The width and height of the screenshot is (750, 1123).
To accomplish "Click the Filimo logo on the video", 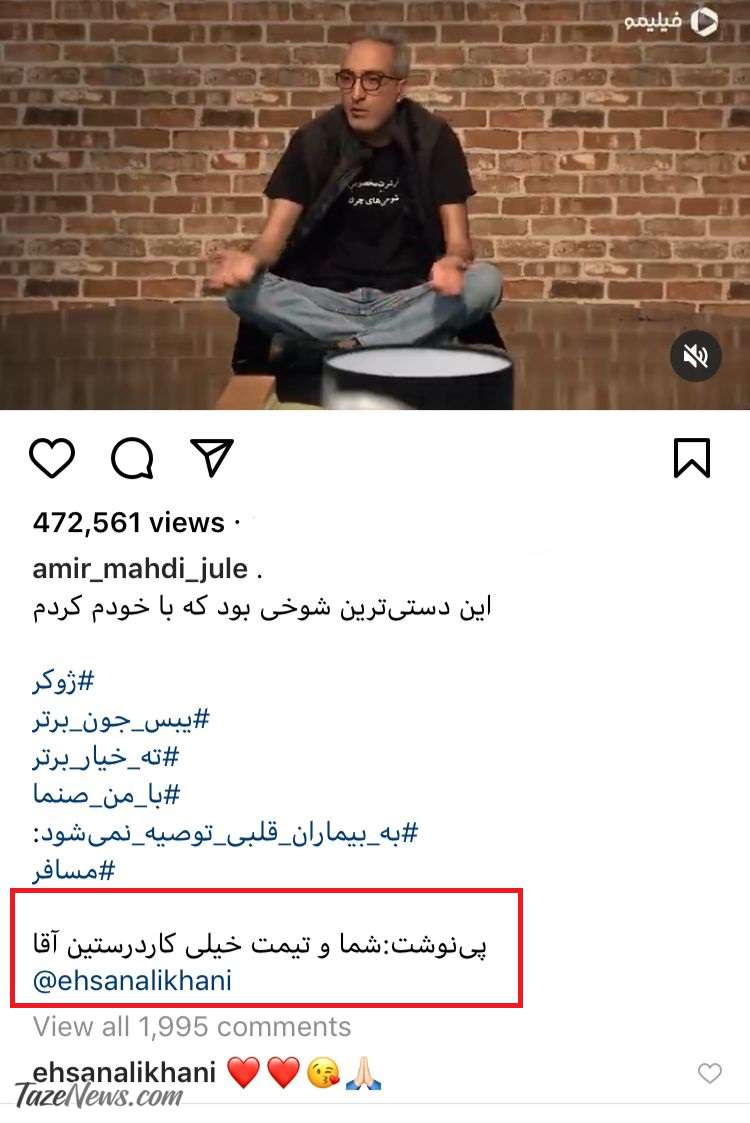I will point(670,22).
